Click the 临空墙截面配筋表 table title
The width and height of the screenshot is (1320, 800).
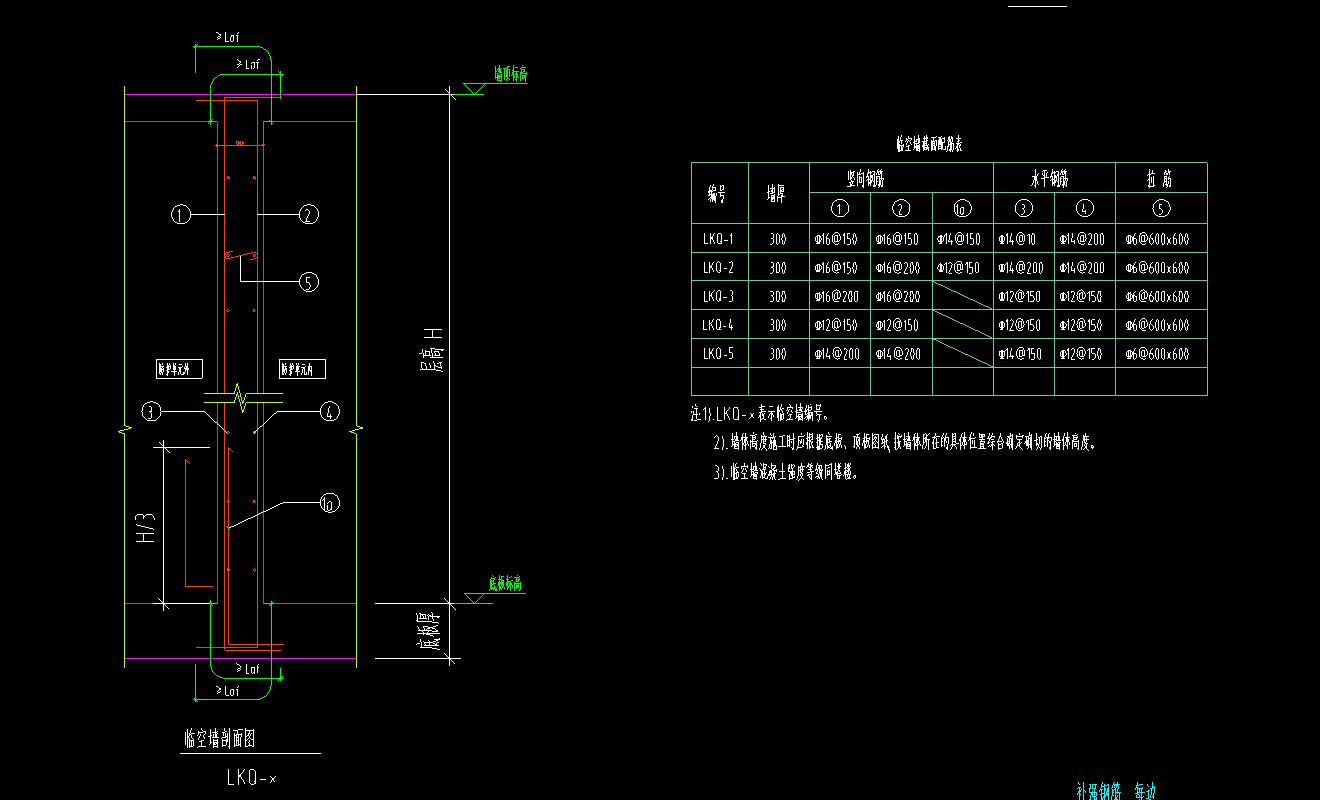(929, 145)
